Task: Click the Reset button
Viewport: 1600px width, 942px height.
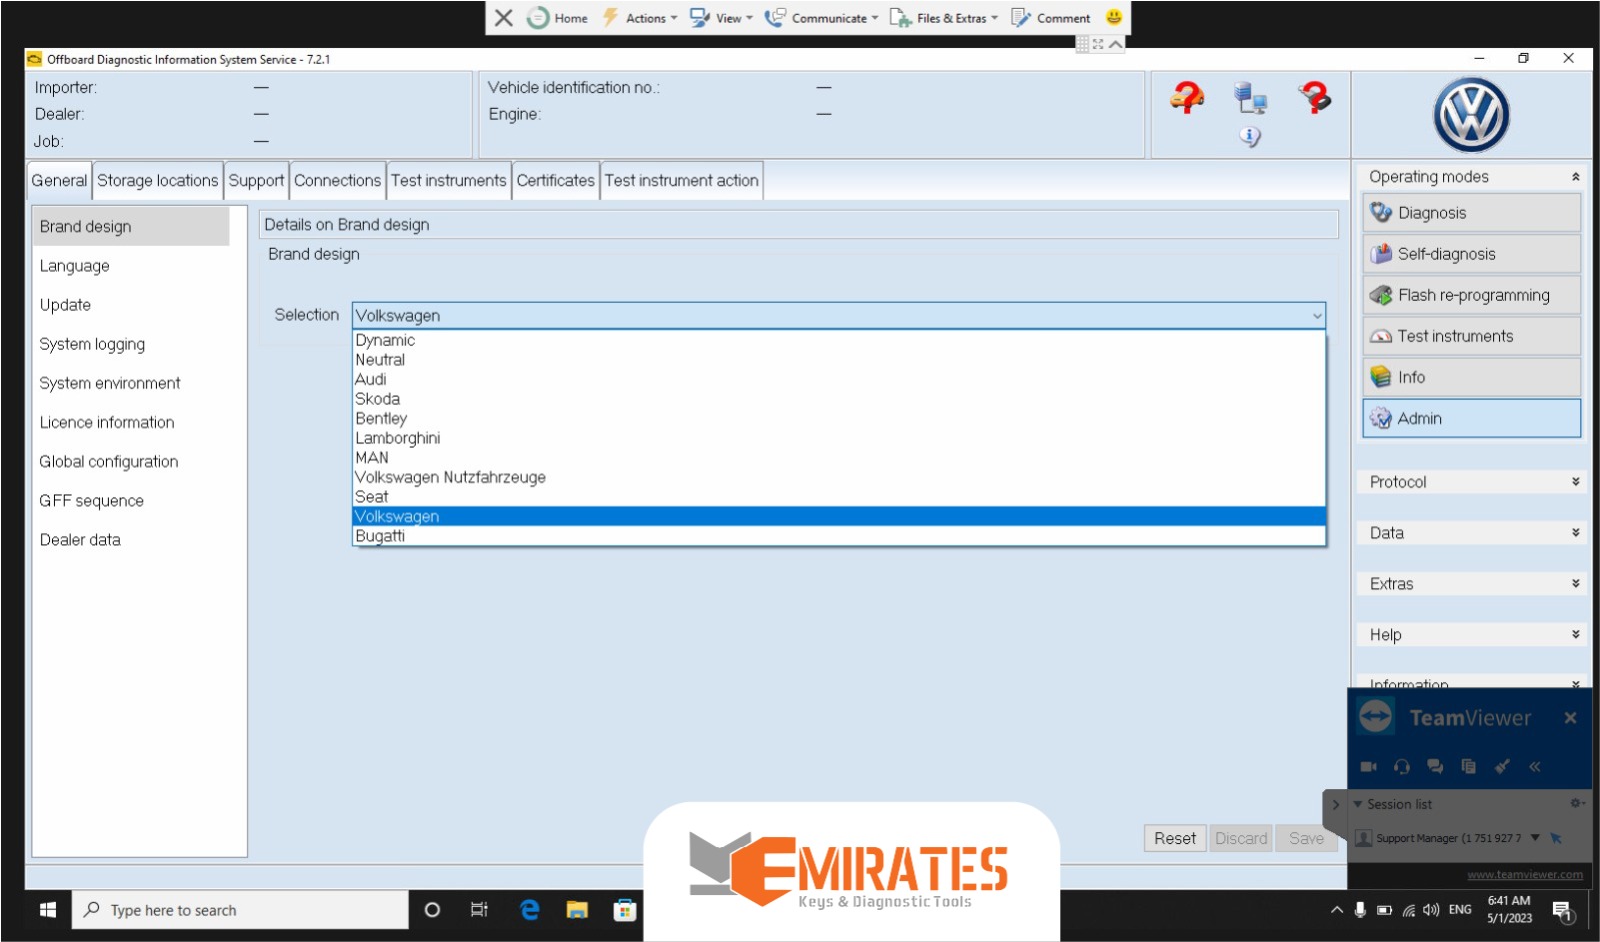Action: 1174,838
